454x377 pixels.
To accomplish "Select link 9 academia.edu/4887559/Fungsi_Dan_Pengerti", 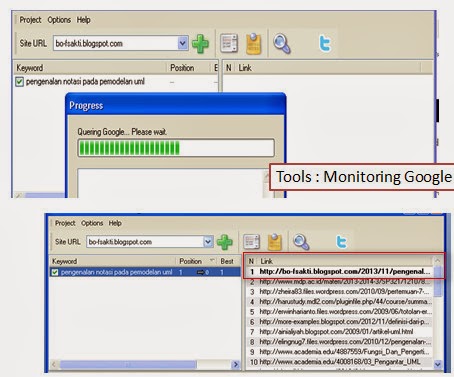I will click(339, 352).
